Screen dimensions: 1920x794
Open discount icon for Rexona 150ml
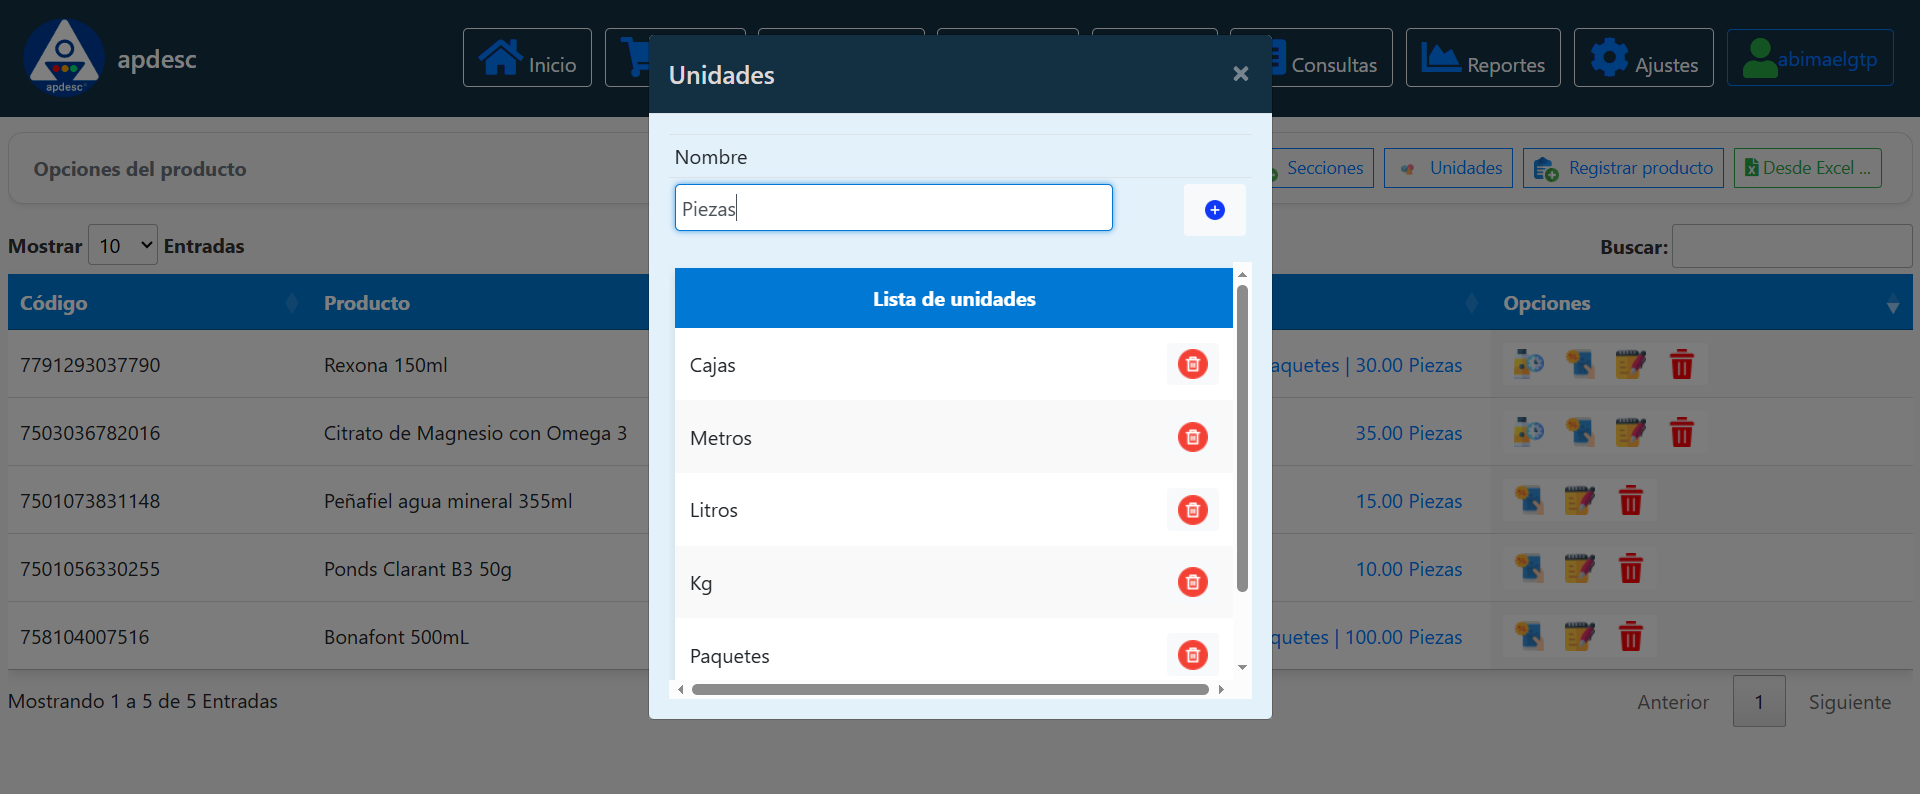tap(1580, 364)
